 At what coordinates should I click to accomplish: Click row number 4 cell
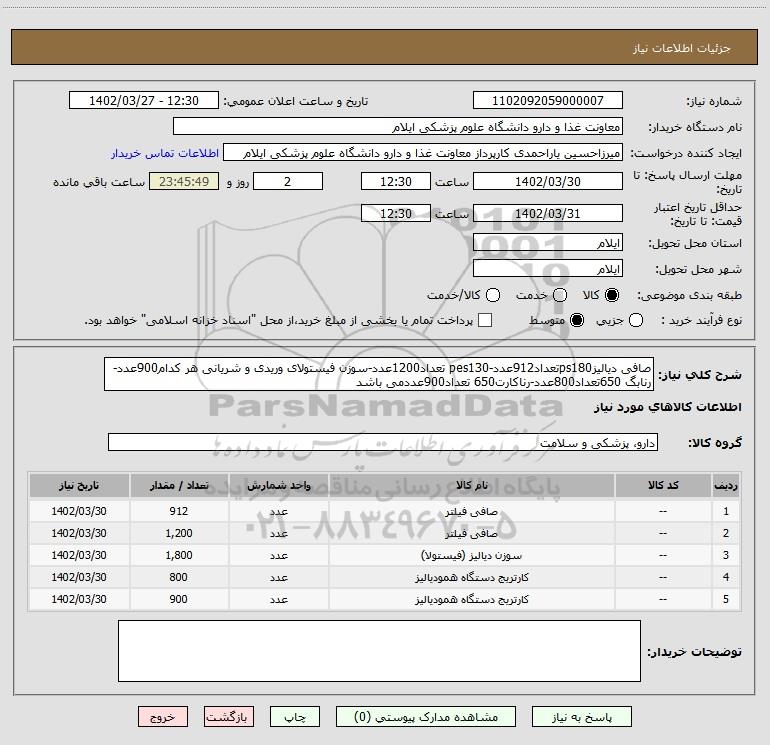click(726, 577)
